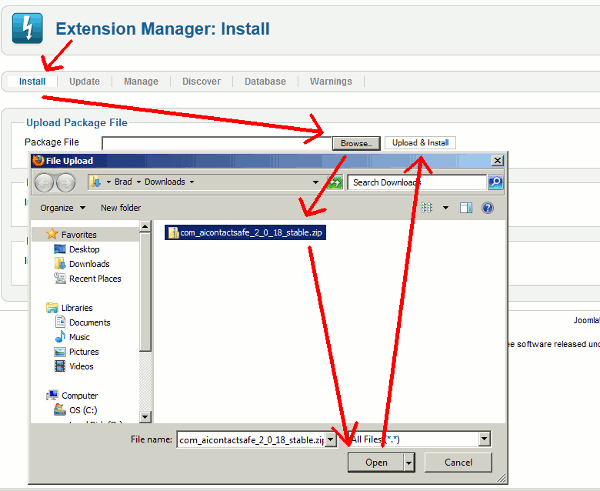This screenshot has height=491, width=600.
Task: Expand the folder dropdown before Brad
Action: click(109, 182)
